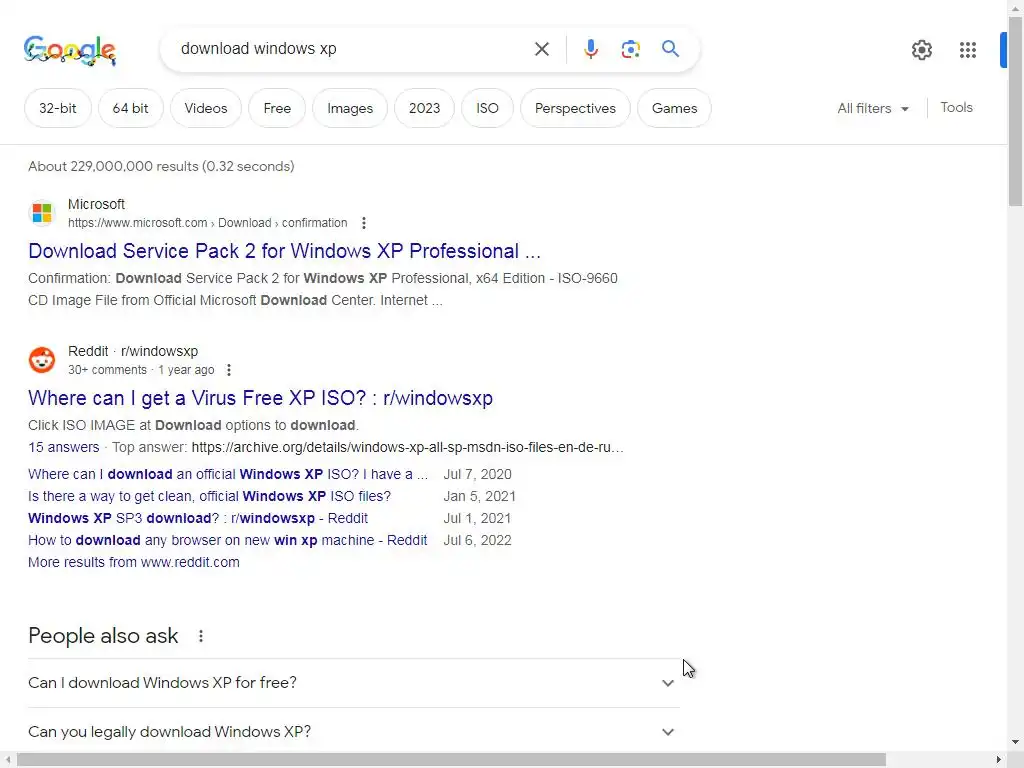Image resolution: width=1024 pixels, height=768 pixels.
Task: Open 'Windows XP SP3 download?' Reddit link
Action: click(198, 519)
